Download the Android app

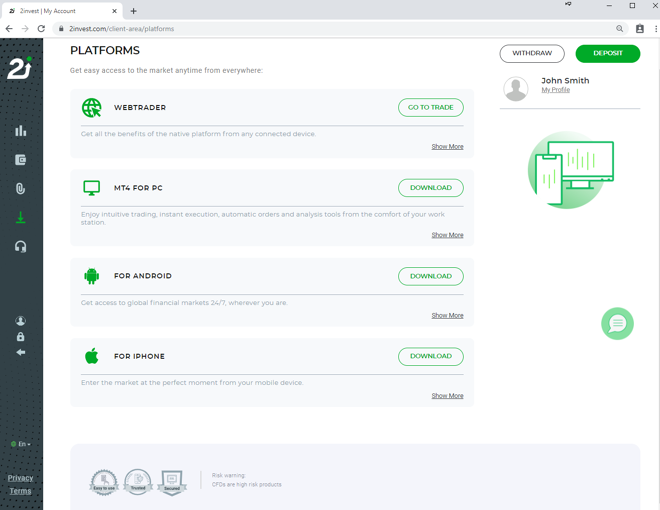coord(431,276)
